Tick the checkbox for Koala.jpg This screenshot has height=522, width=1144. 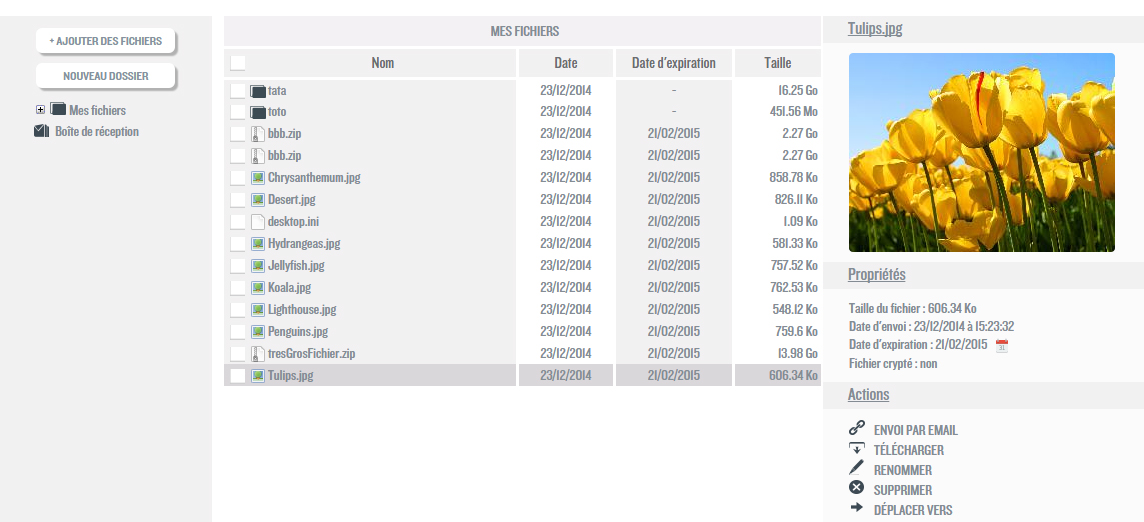(x=237, y=288)
